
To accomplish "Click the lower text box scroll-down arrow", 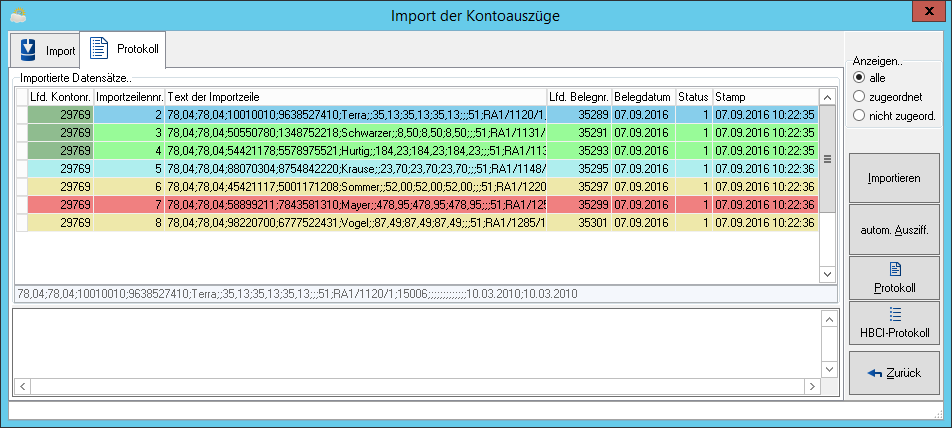I will 828,369.
